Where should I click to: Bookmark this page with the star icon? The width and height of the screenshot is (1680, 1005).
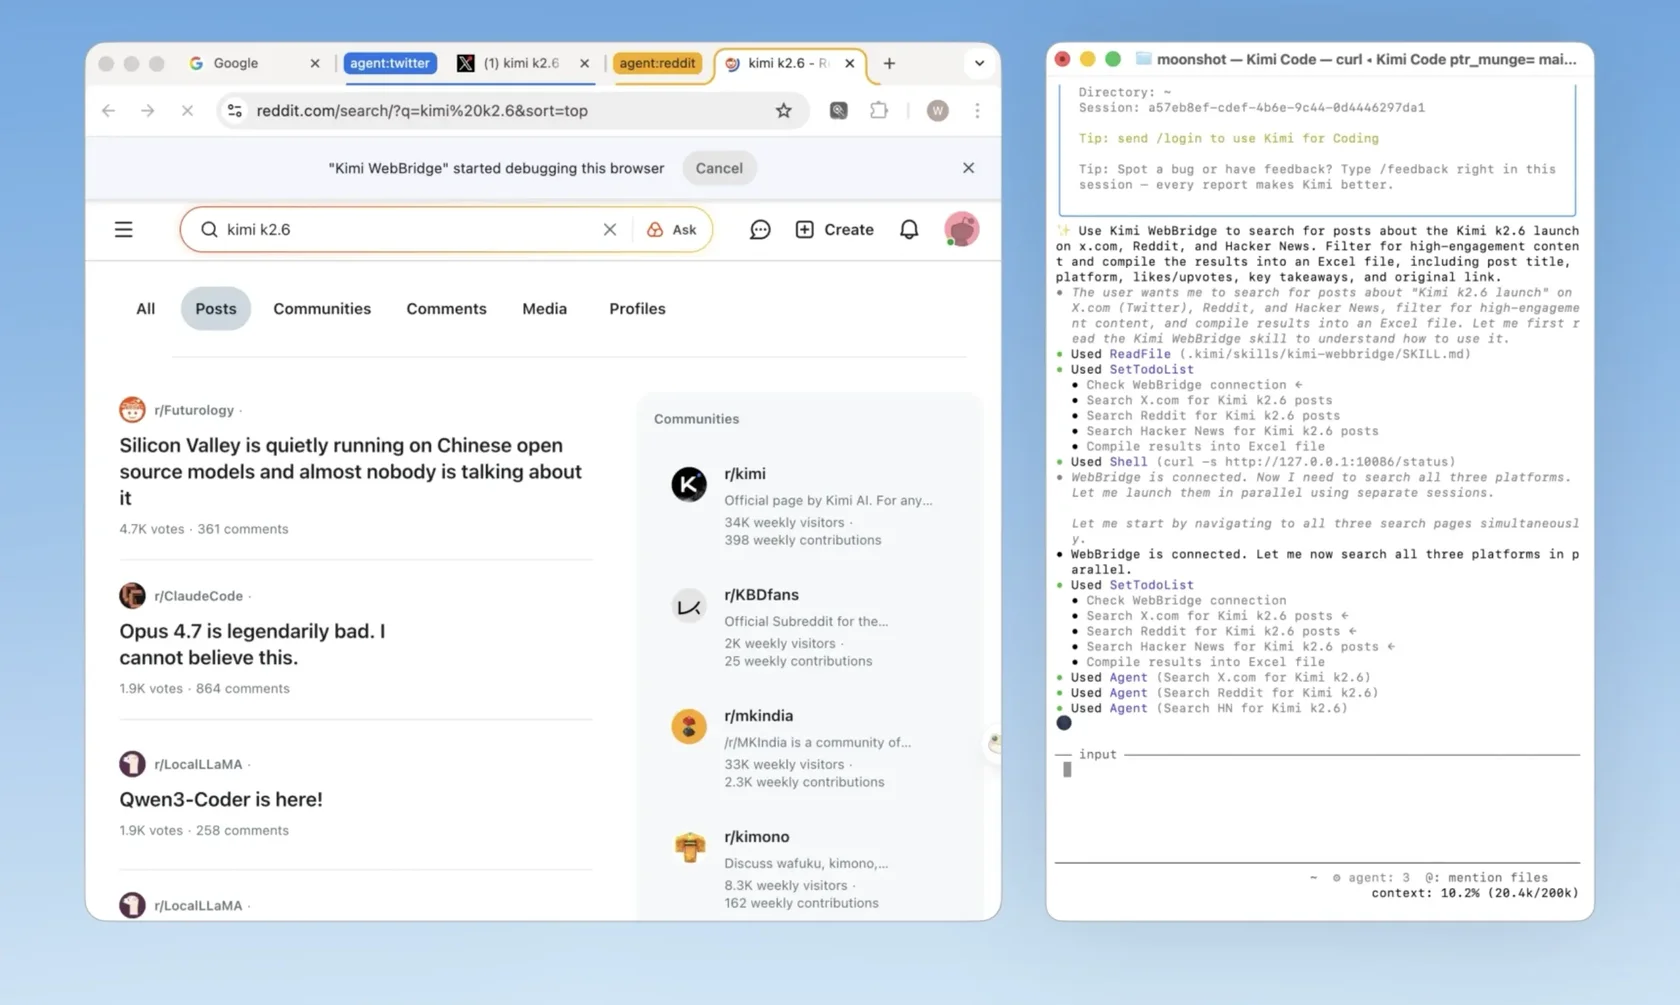coord(783,111)
